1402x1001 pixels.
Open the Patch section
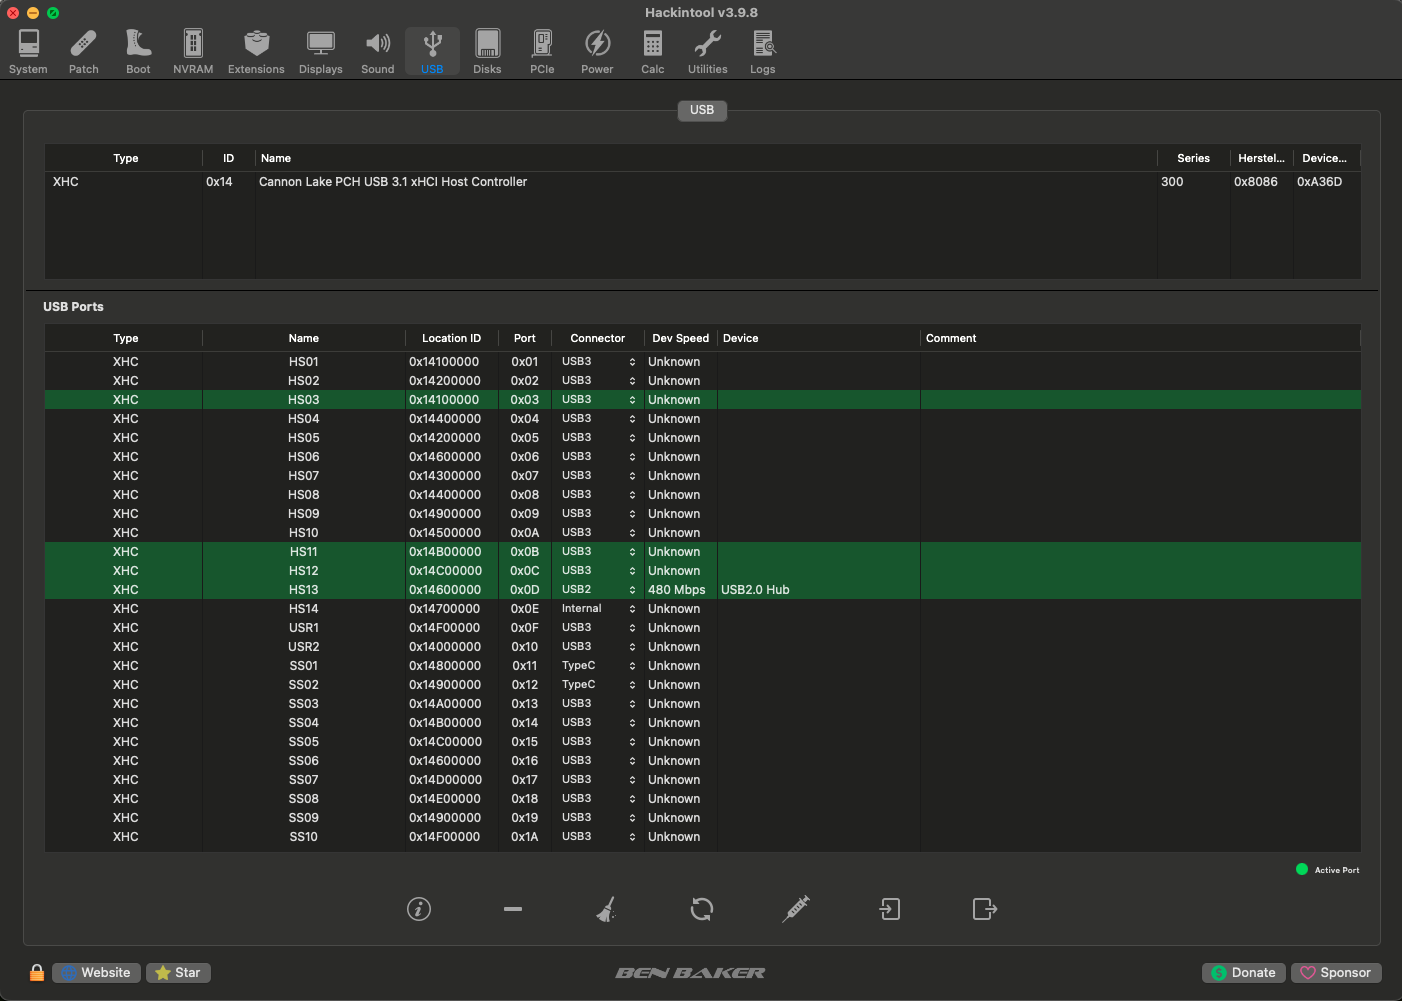click(83, 52)
